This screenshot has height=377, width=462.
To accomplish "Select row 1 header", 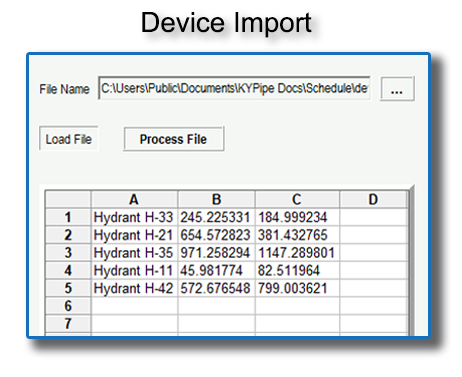I will pyautogui.click(x=68, y=217).
